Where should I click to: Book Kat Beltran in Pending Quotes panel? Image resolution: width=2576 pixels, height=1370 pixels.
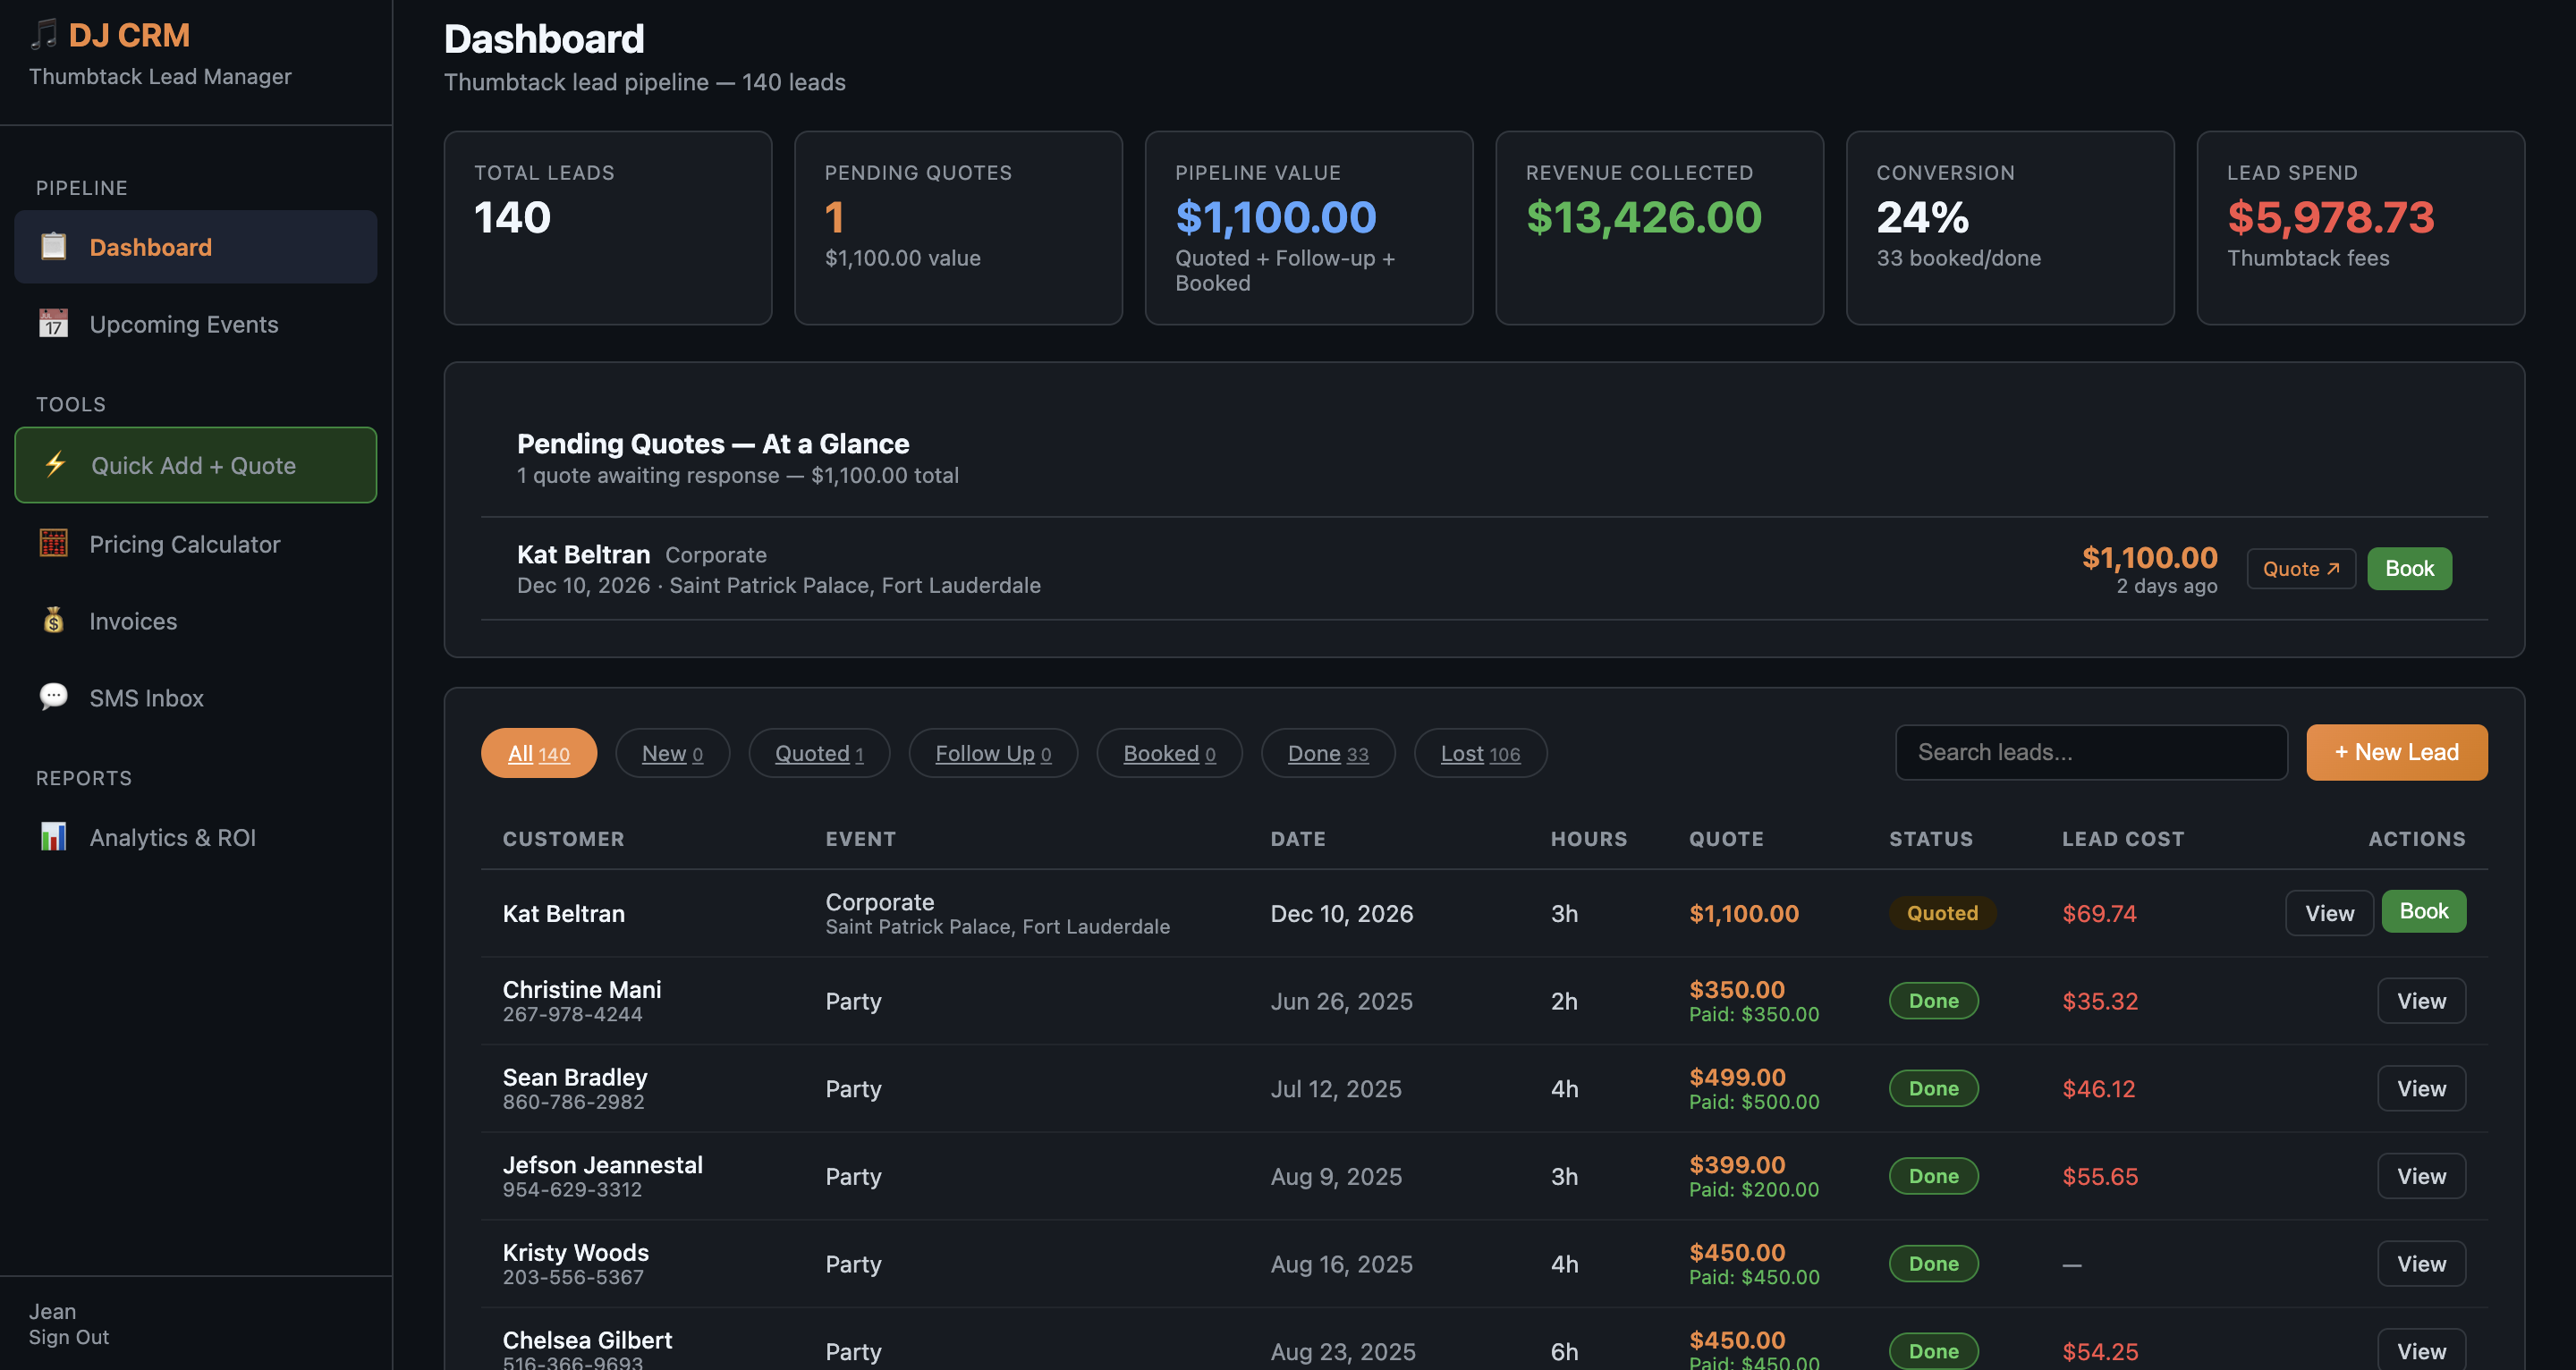(2409, 568)
